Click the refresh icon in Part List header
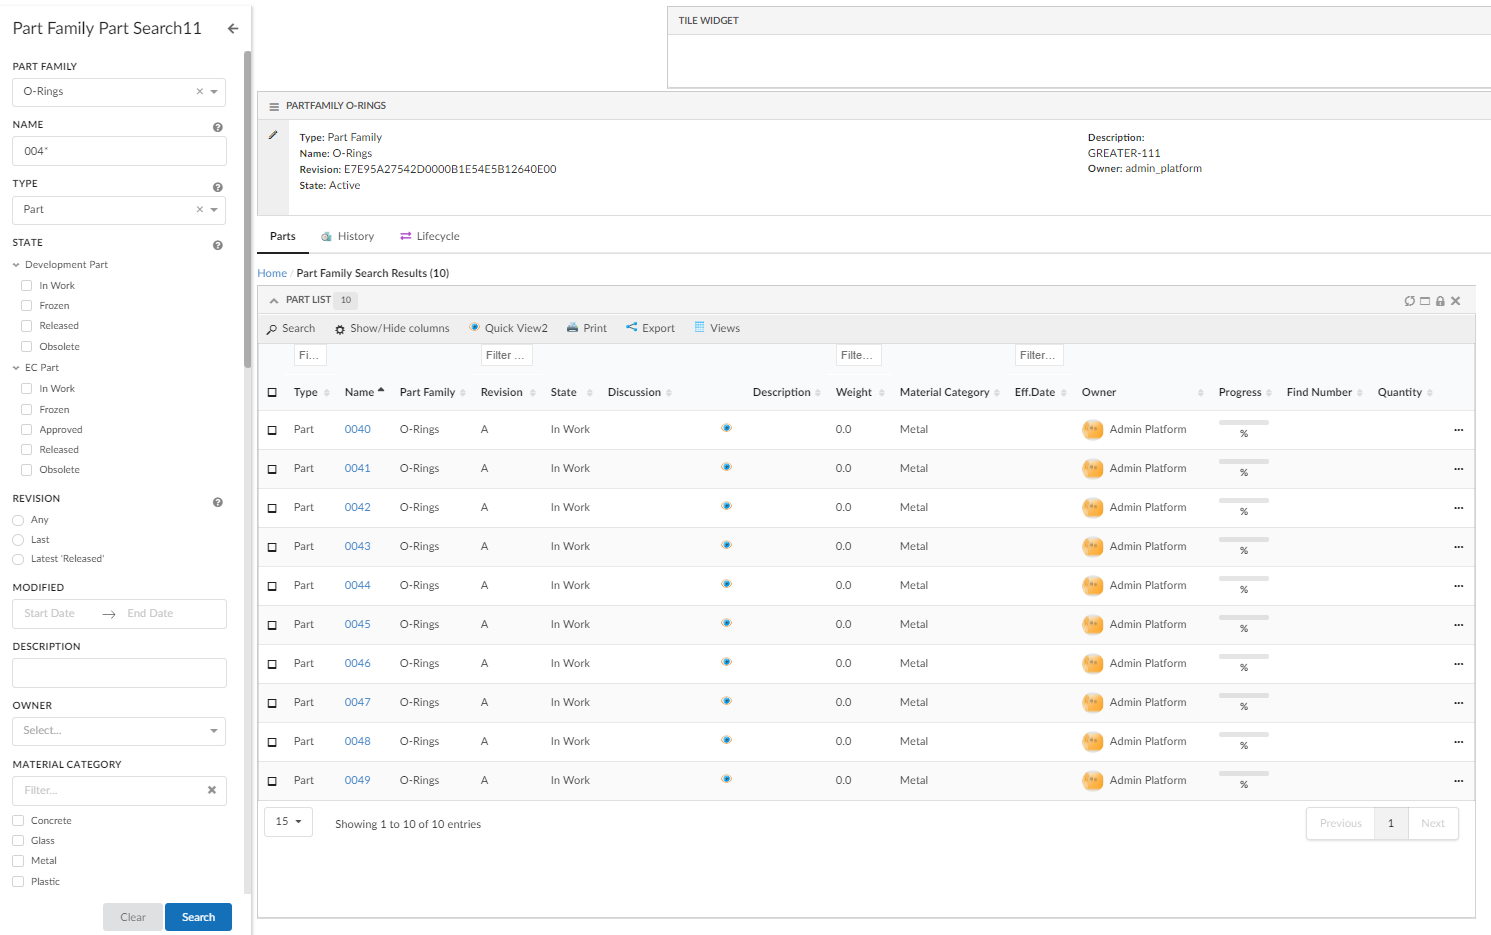Viewport: 1491px width, 935px height. click(x=1409, y=301)
